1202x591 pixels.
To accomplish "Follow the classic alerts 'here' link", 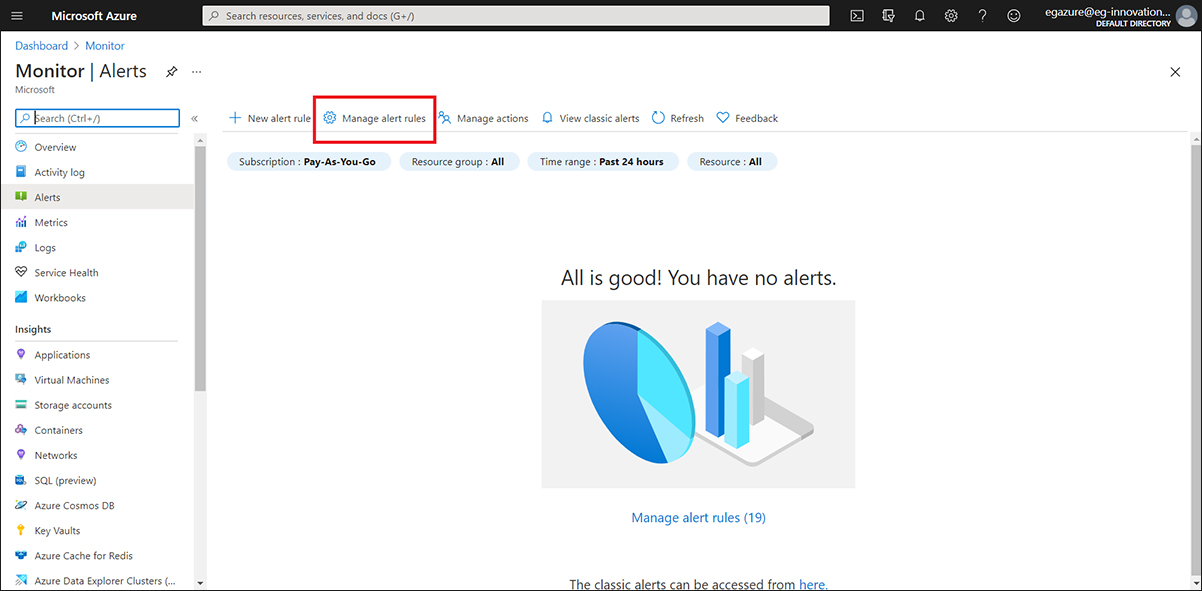I will pos(813,584).
